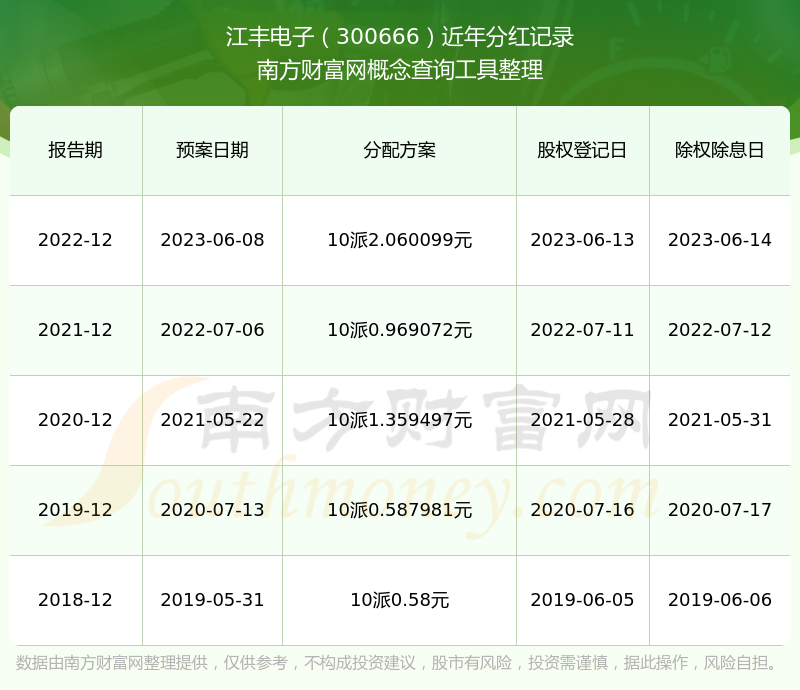Click the 预案日期 column header
800x690 pixels.
click(212, 151)
